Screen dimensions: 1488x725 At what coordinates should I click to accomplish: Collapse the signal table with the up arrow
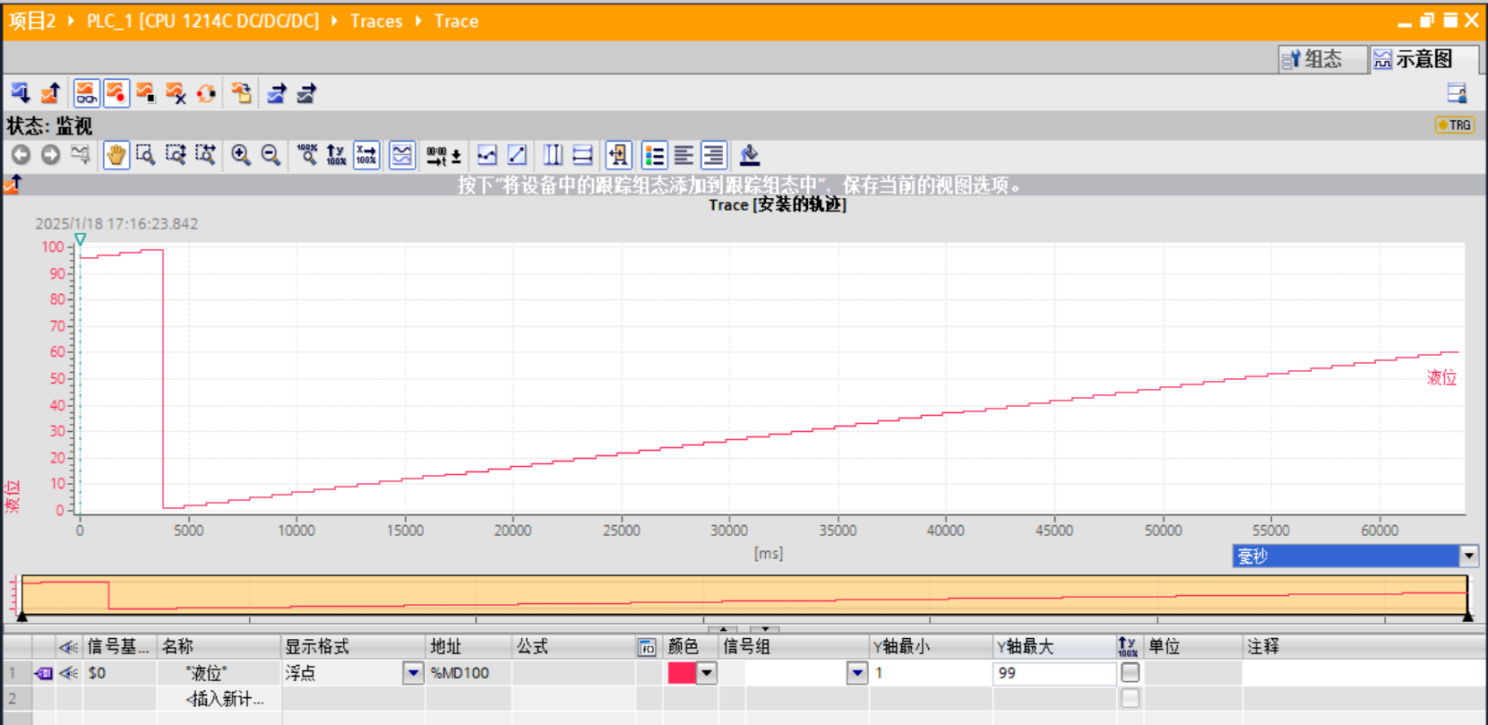pyautogui.click(x=724, y=631)
